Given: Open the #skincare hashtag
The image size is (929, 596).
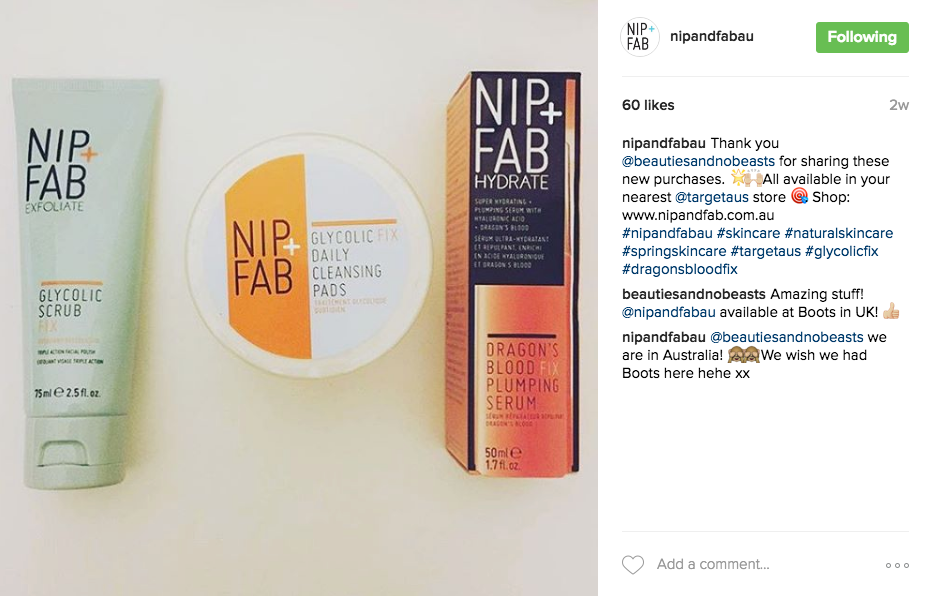Looking at the screenshot, I should tap(748, 233).
